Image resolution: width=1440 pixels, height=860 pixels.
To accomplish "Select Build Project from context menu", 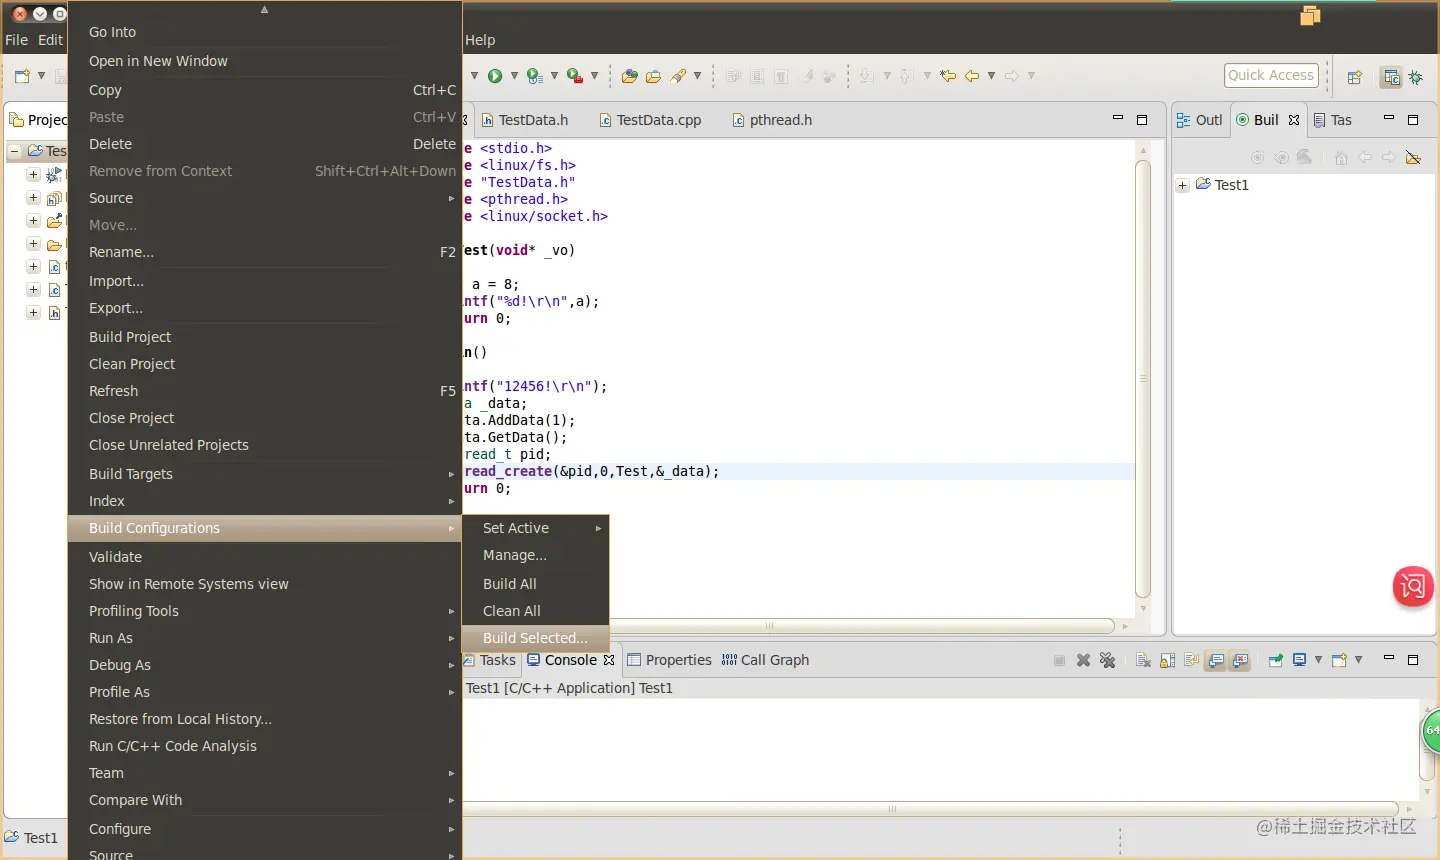I will (264, 337).
